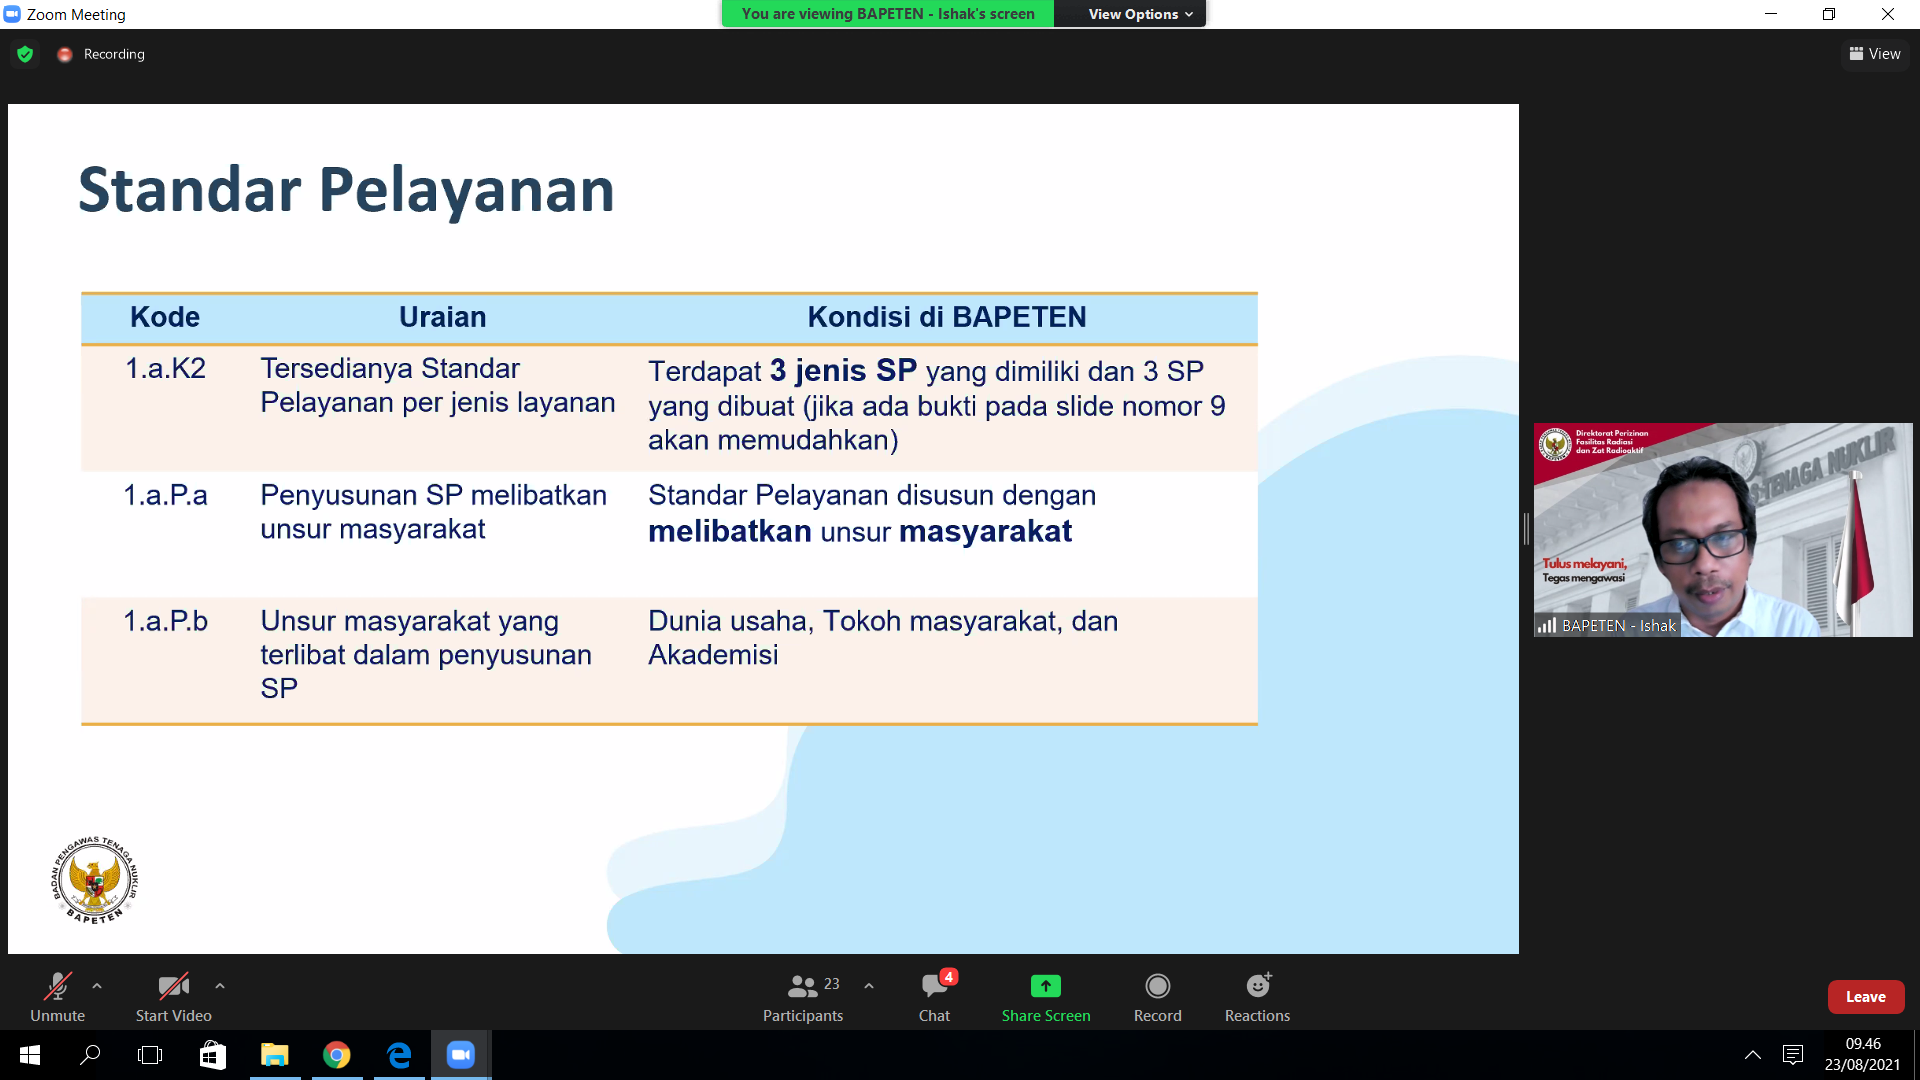Image resolution: width=1920 pixels, height=1080 pixels.
Task: Open Windows Start menu
Action: pyautogui.click(x=29, y=1055)
